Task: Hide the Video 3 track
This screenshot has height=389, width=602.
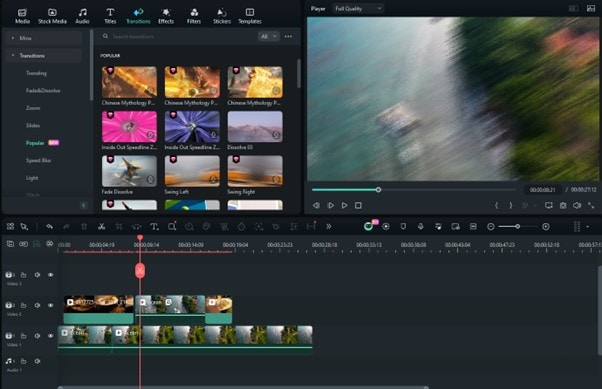Action: (x=50, y=275)
